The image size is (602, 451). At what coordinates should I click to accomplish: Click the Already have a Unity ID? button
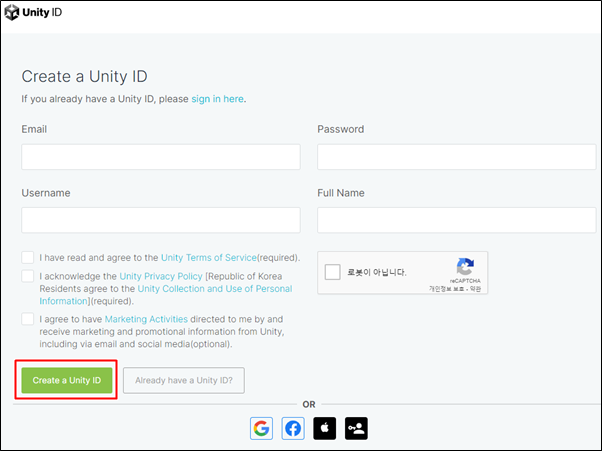pyautogui.click(x=184, y=380)
